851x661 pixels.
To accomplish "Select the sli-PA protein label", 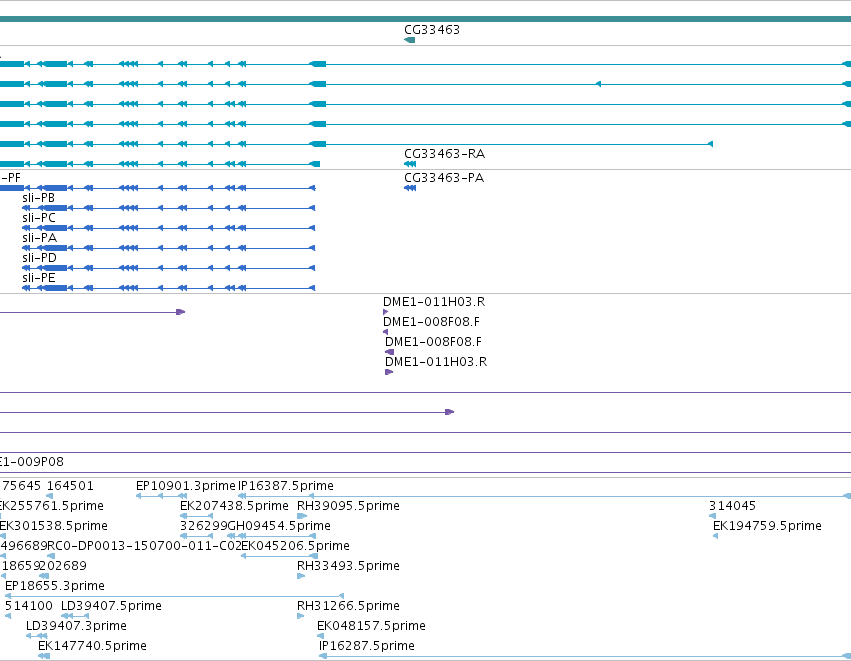I will coord(40,238).
